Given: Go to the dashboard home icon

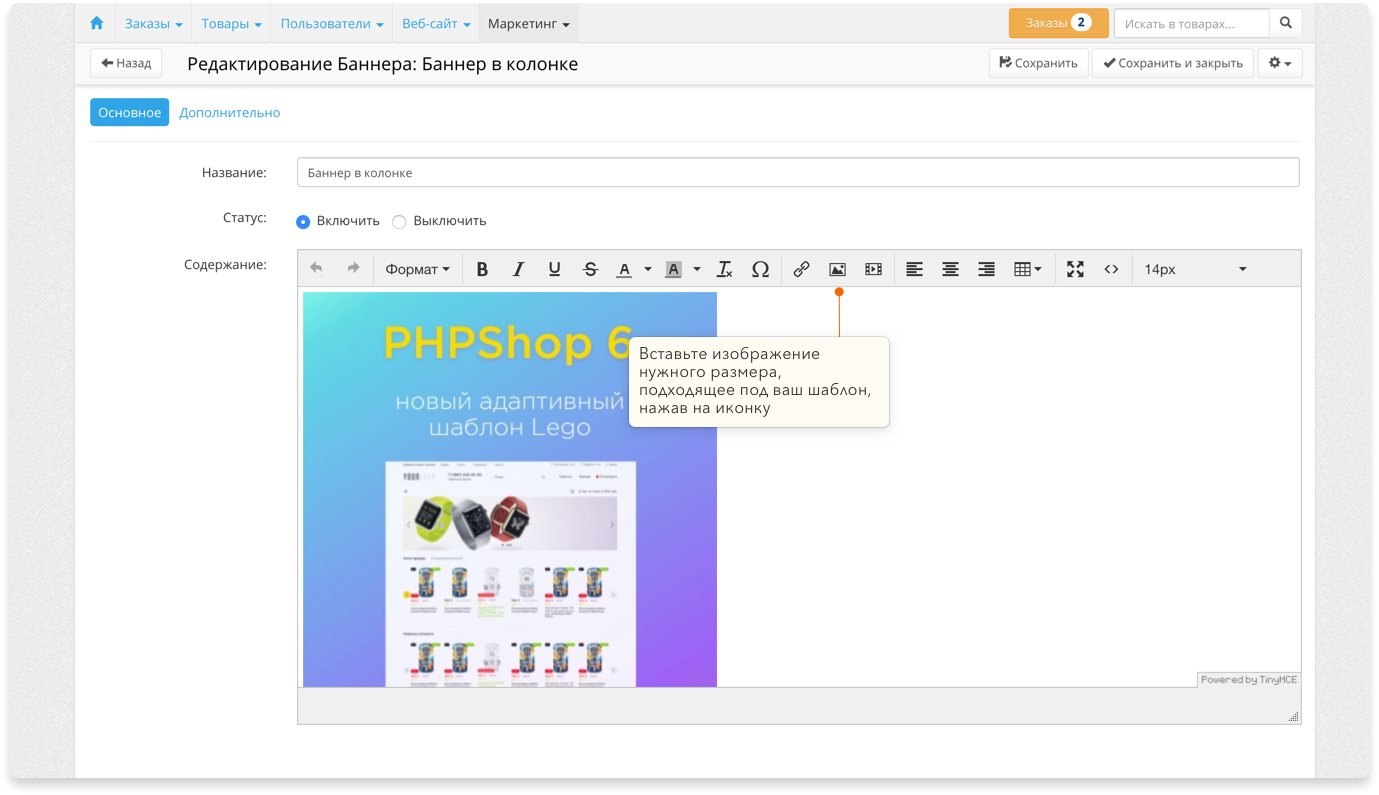Looking at the screenshot, I should [x=97, y=23].
